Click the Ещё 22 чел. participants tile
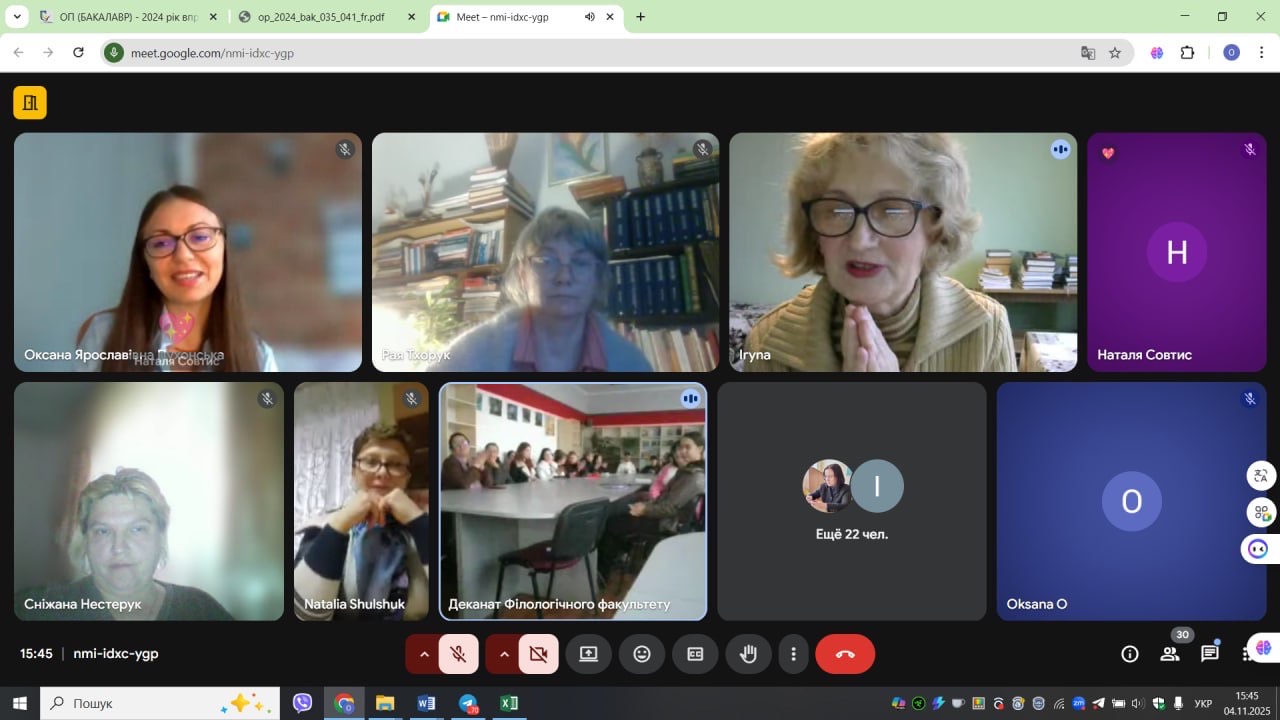This screenshot has height=720, width=1280. click(852, 501)
